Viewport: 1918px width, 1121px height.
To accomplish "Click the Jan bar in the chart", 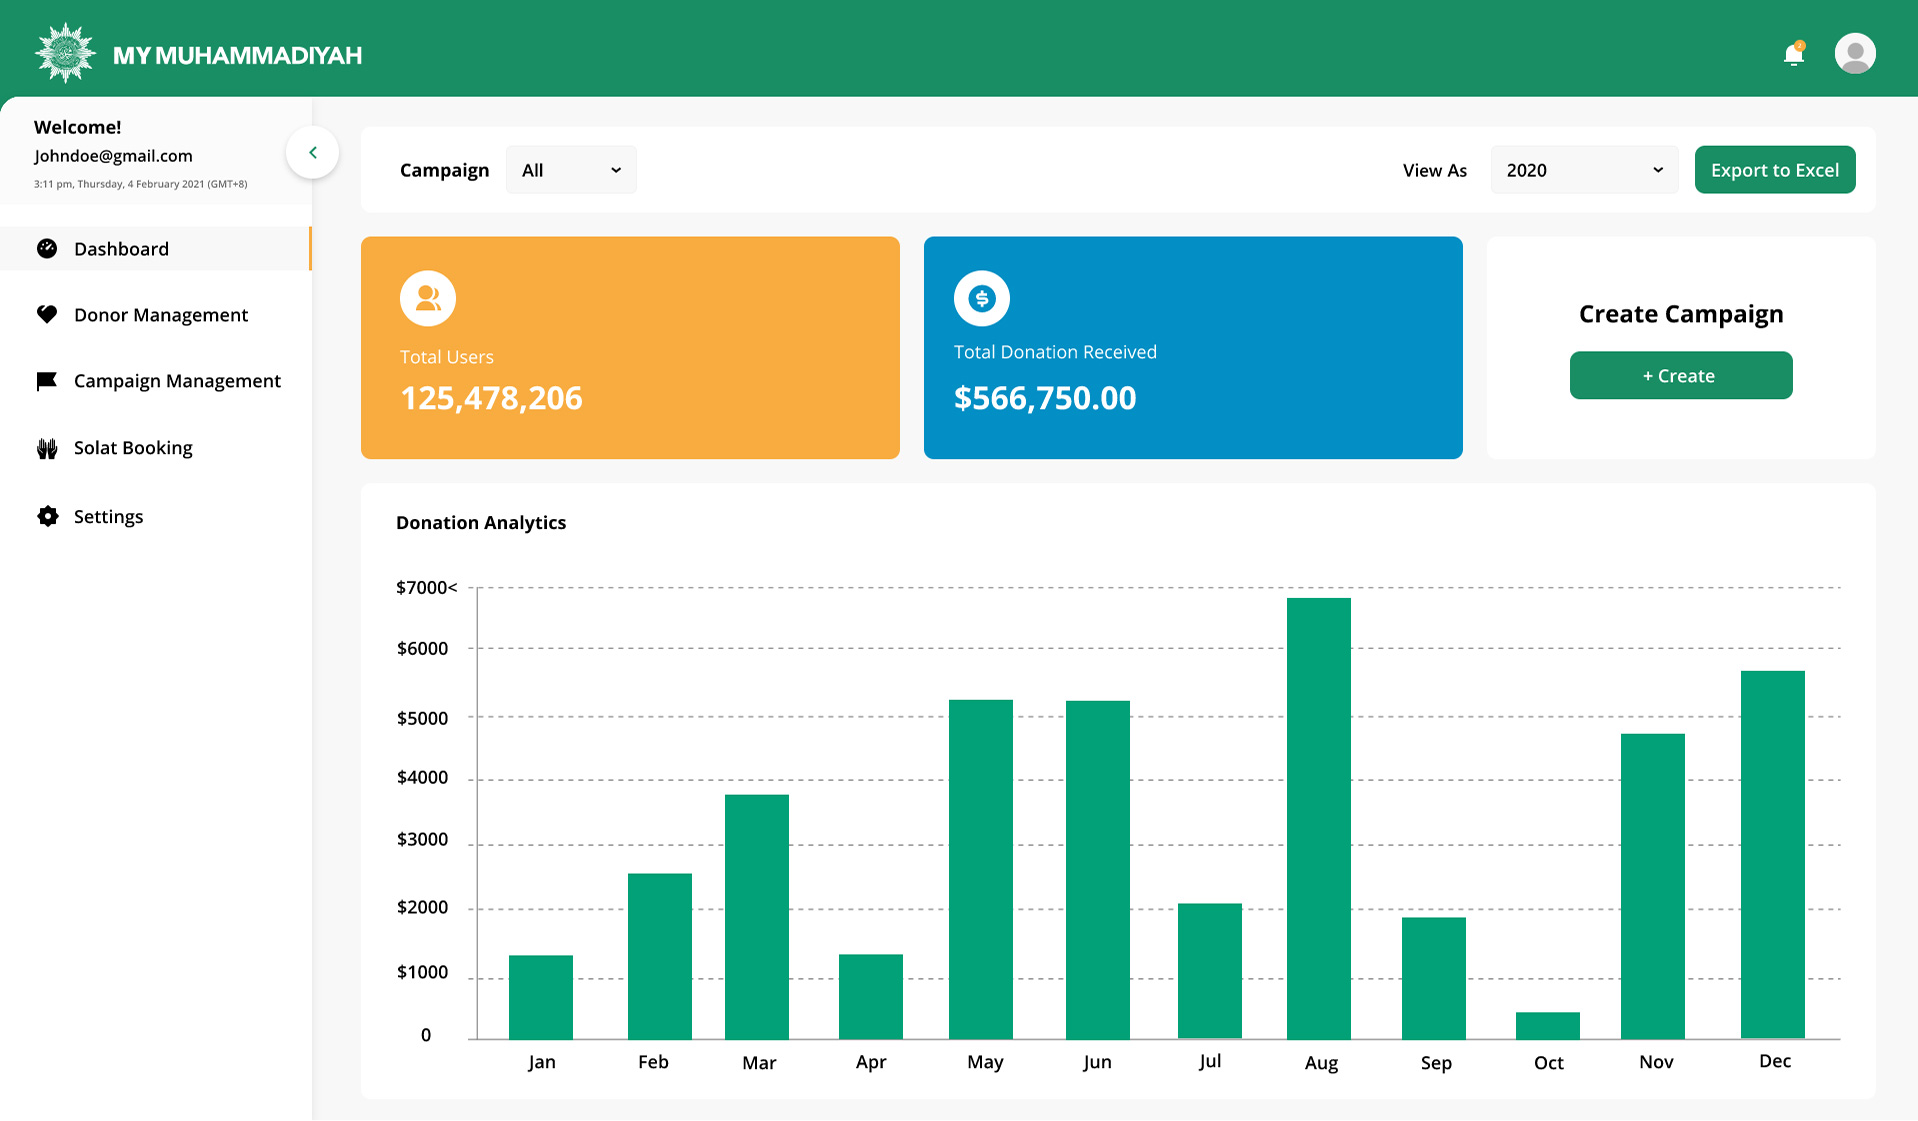I will [x=541, y=997].
